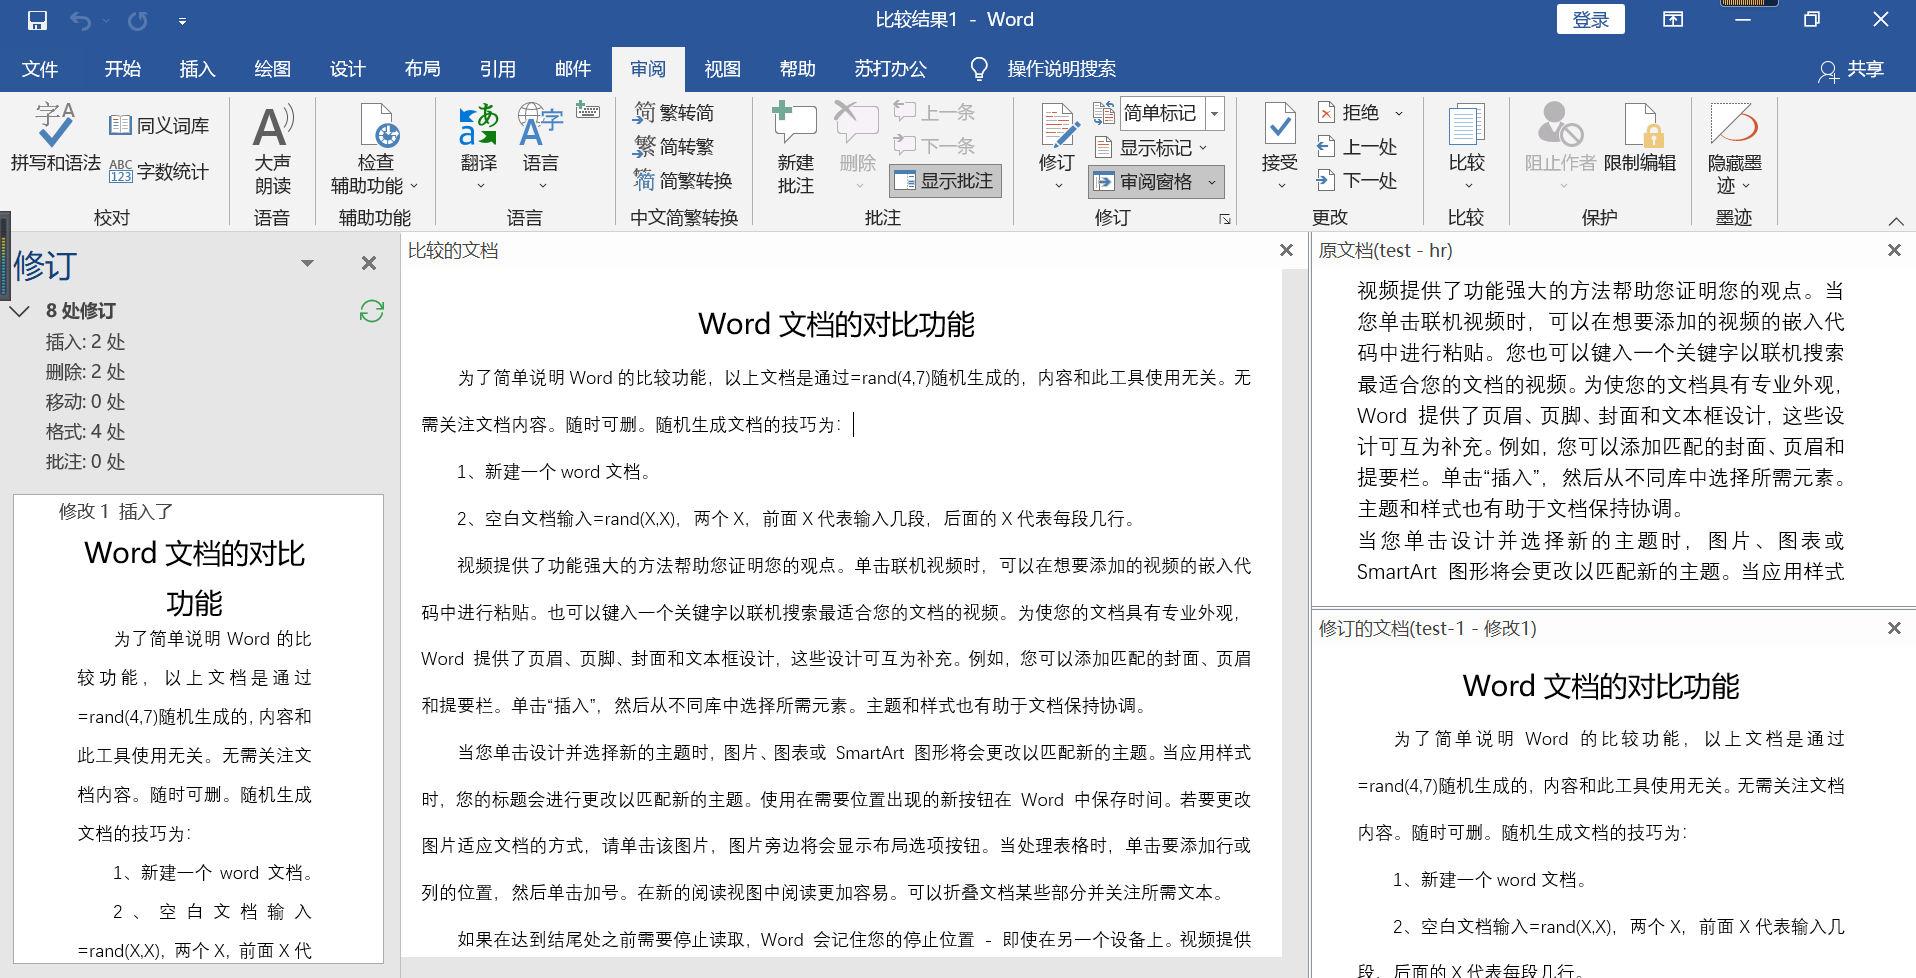
Task: Open the Design (设计) tab
Action: pos(348,69)
